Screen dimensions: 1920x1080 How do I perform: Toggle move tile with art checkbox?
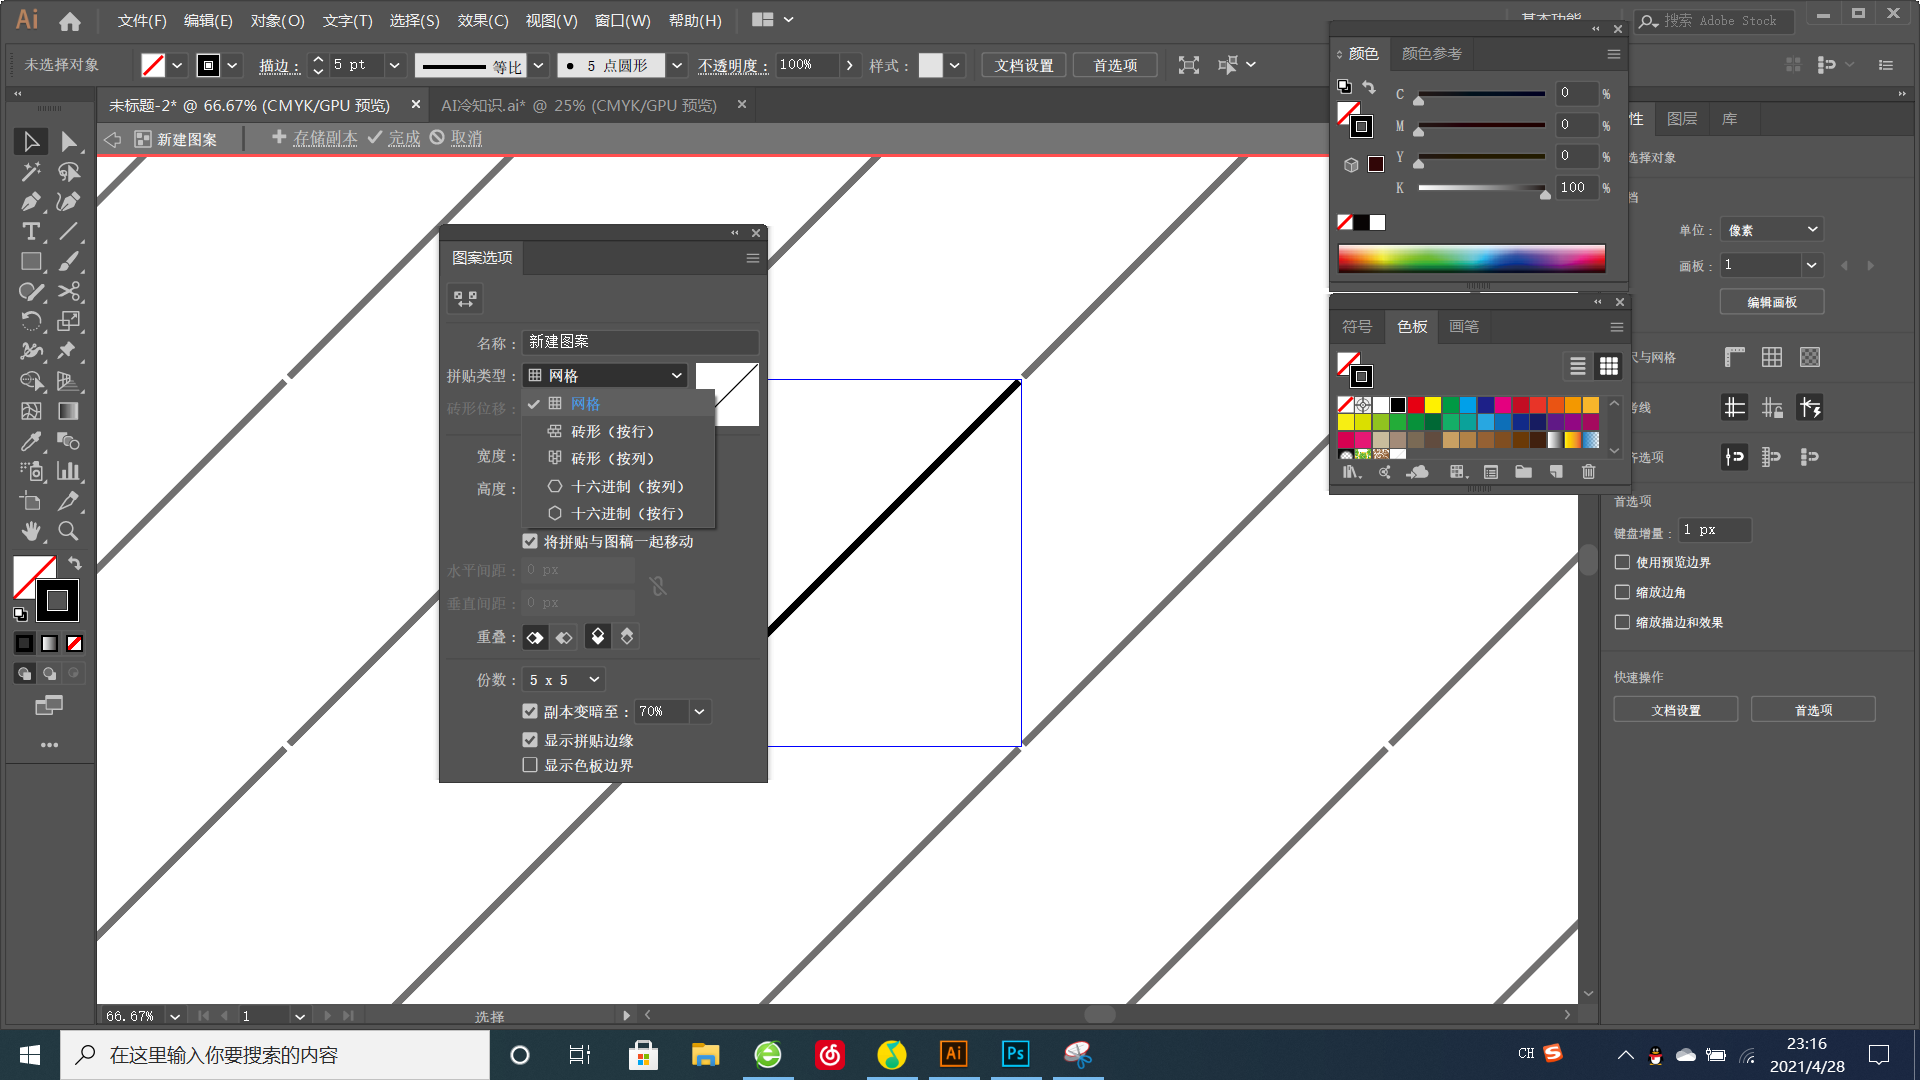530,541
